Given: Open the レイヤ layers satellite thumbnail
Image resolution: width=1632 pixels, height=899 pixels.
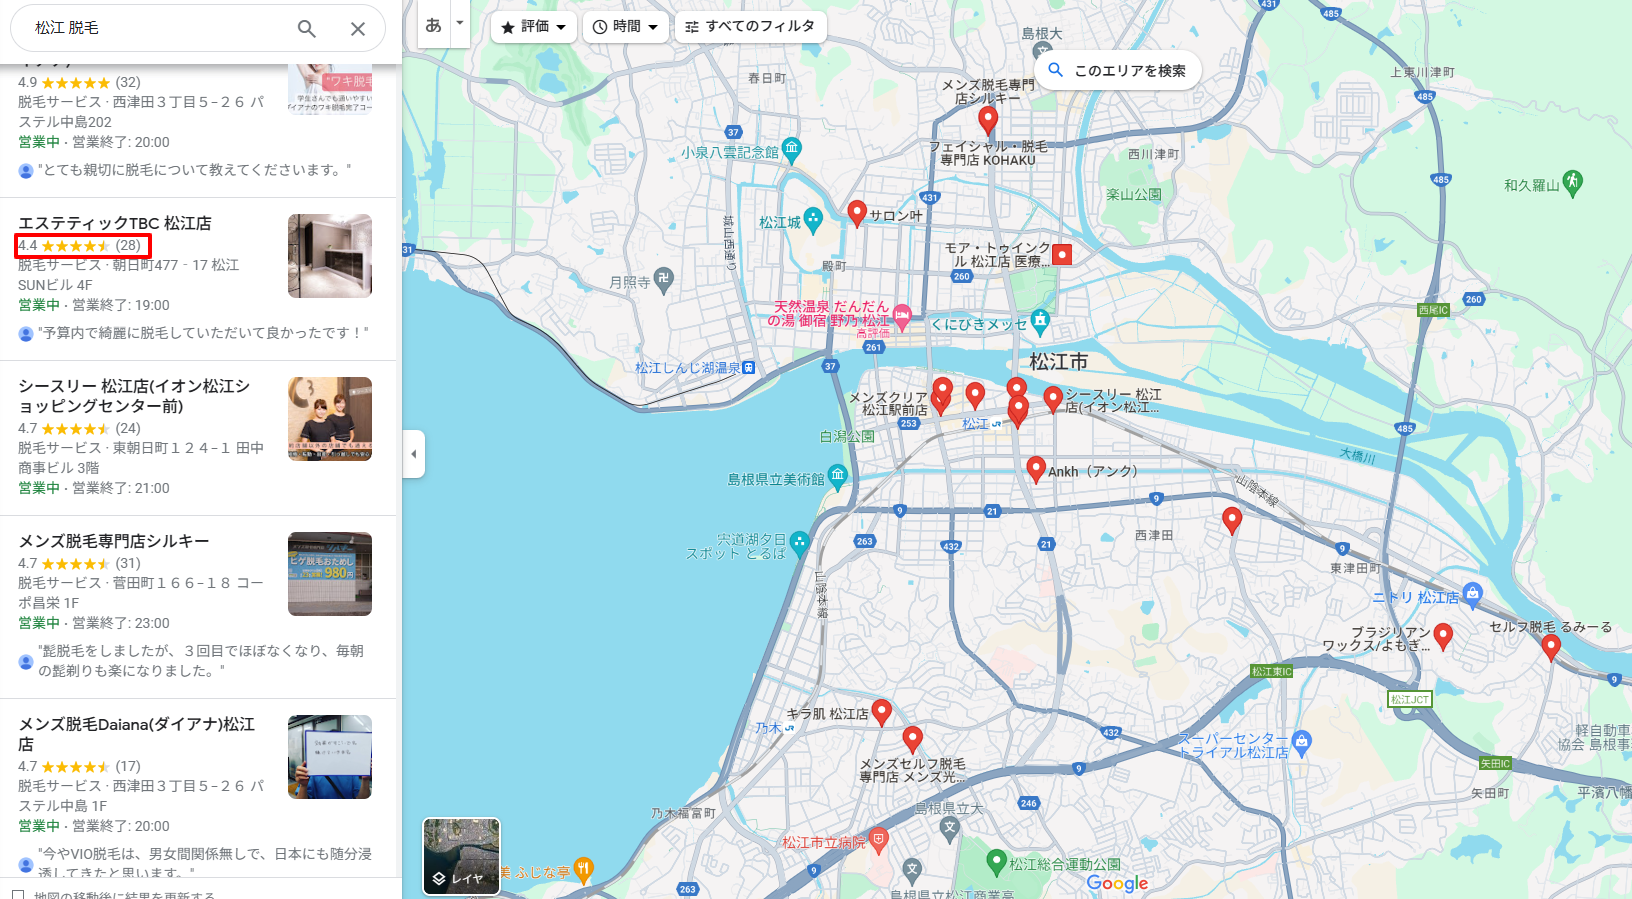Looking at the screenshot, I should (x=461, y=856).
